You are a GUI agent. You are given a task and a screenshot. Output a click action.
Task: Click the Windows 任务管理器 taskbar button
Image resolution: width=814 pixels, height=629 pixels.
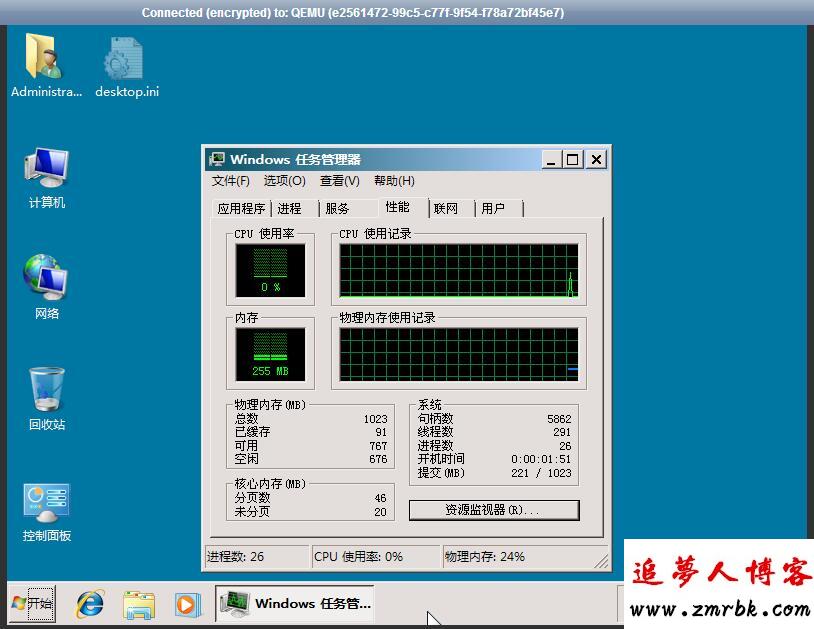tap(294, 604)
